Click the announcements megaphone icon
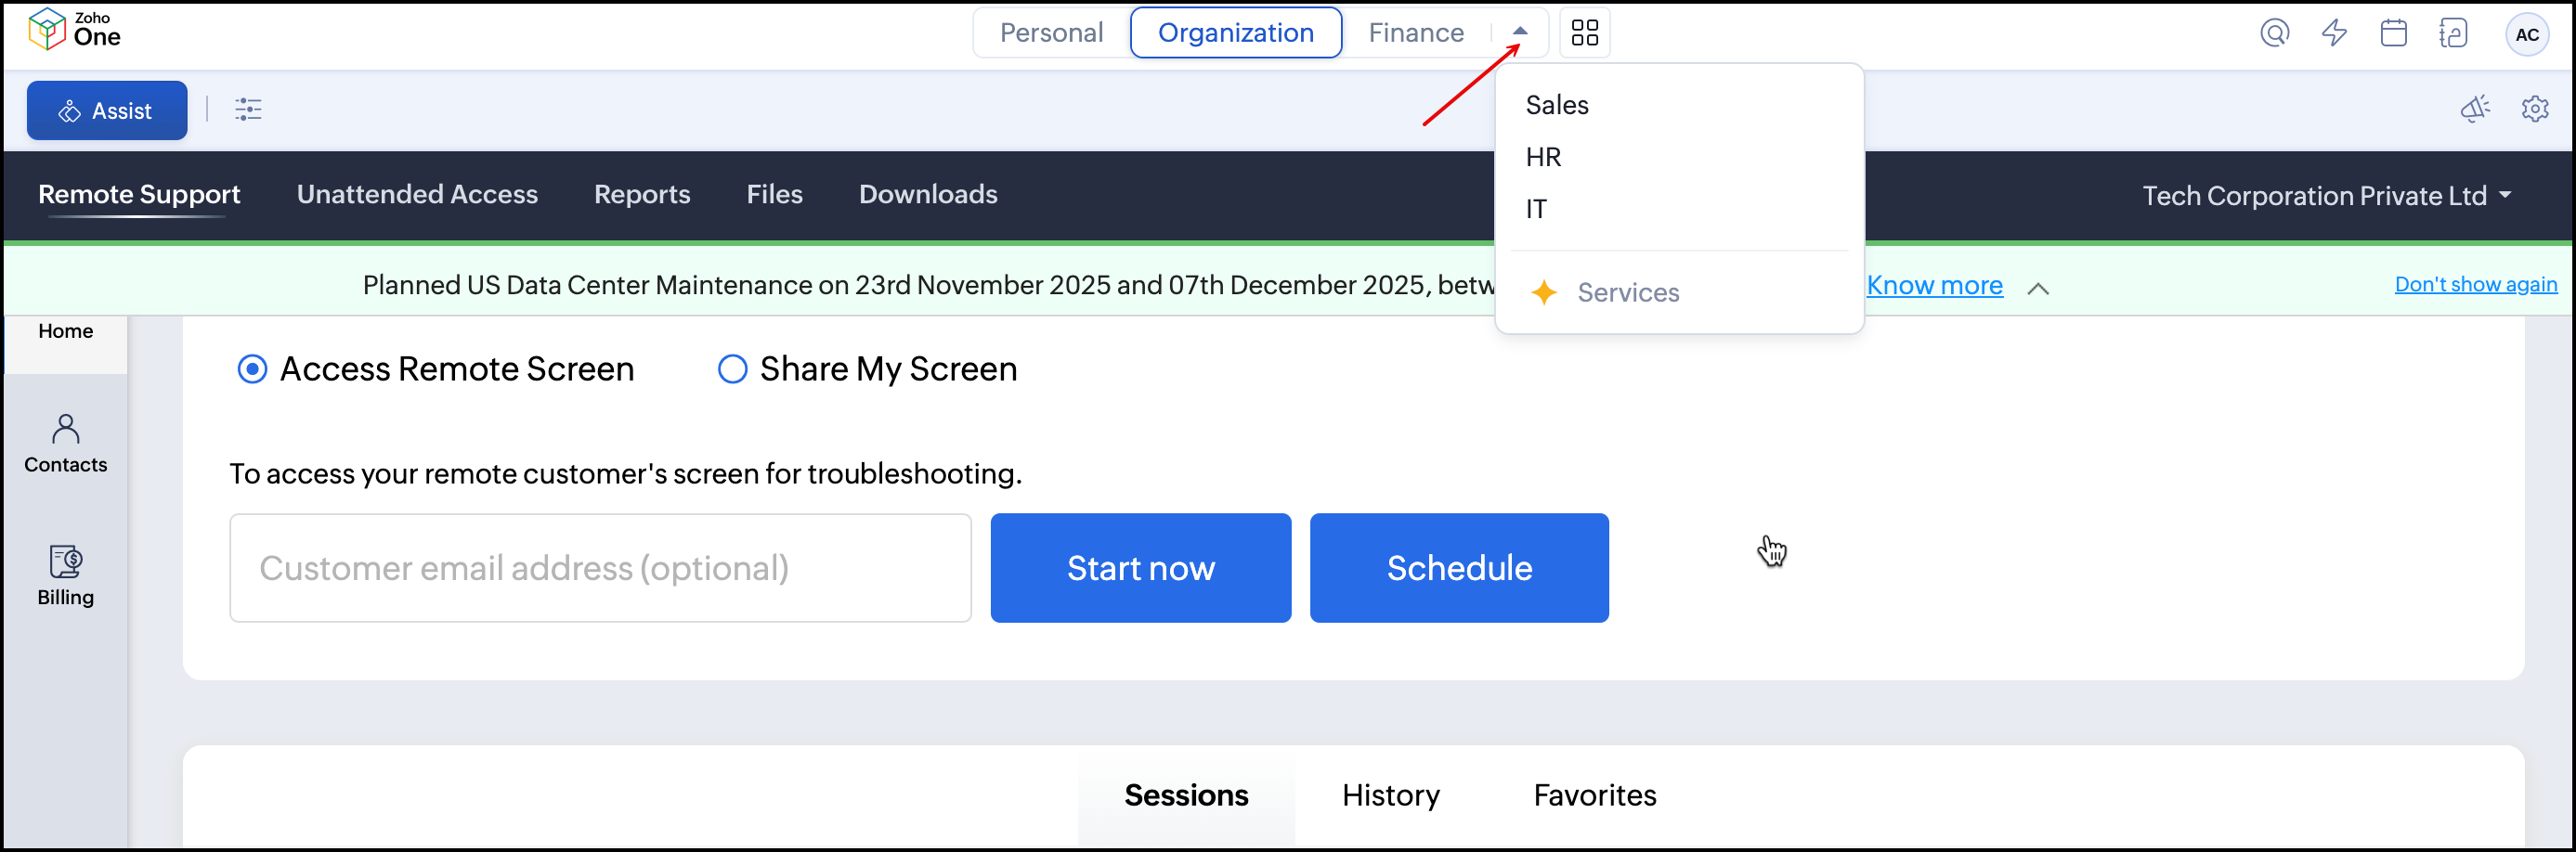 point(2475,109)
